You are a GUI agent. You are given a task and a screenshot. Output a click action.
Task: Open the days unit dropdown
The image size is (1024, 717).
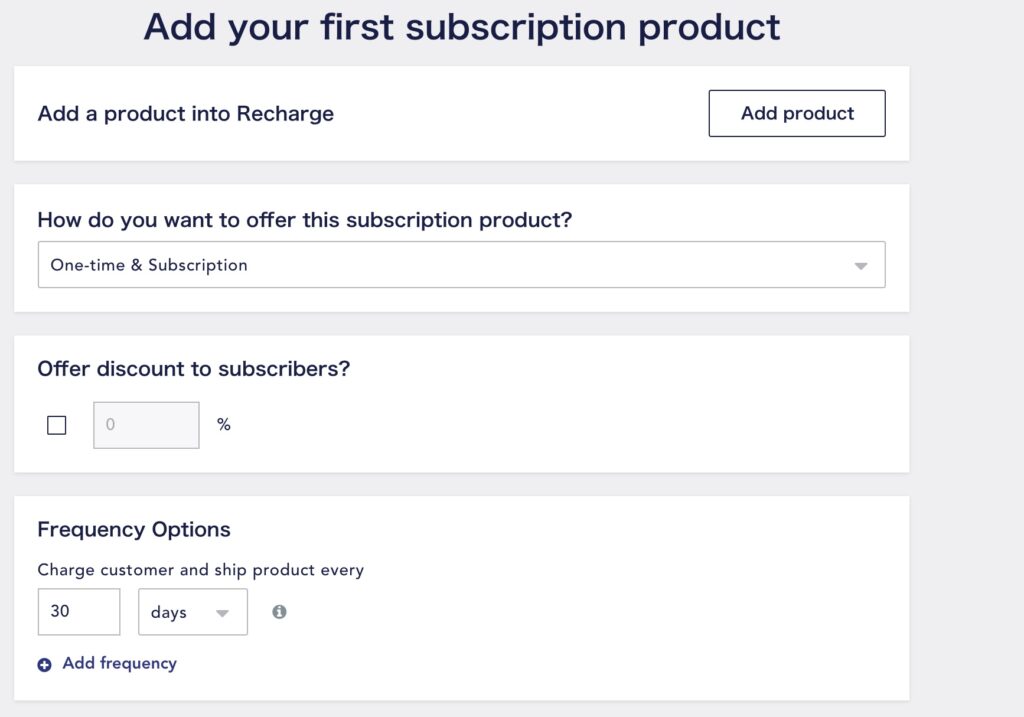pos(193,612)
